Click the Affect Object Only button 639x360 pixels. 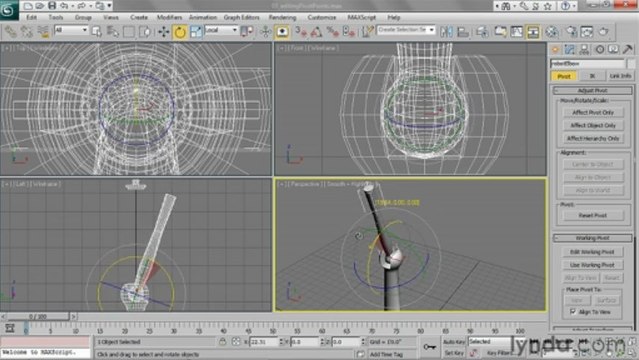pyautogui.click(x=593, y=125)
